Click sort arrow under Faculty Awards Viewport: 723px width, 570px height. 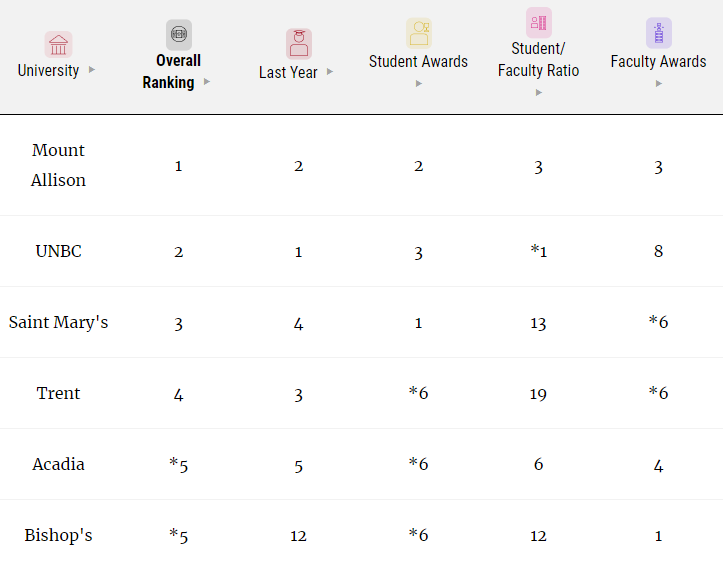click(658, 83)
